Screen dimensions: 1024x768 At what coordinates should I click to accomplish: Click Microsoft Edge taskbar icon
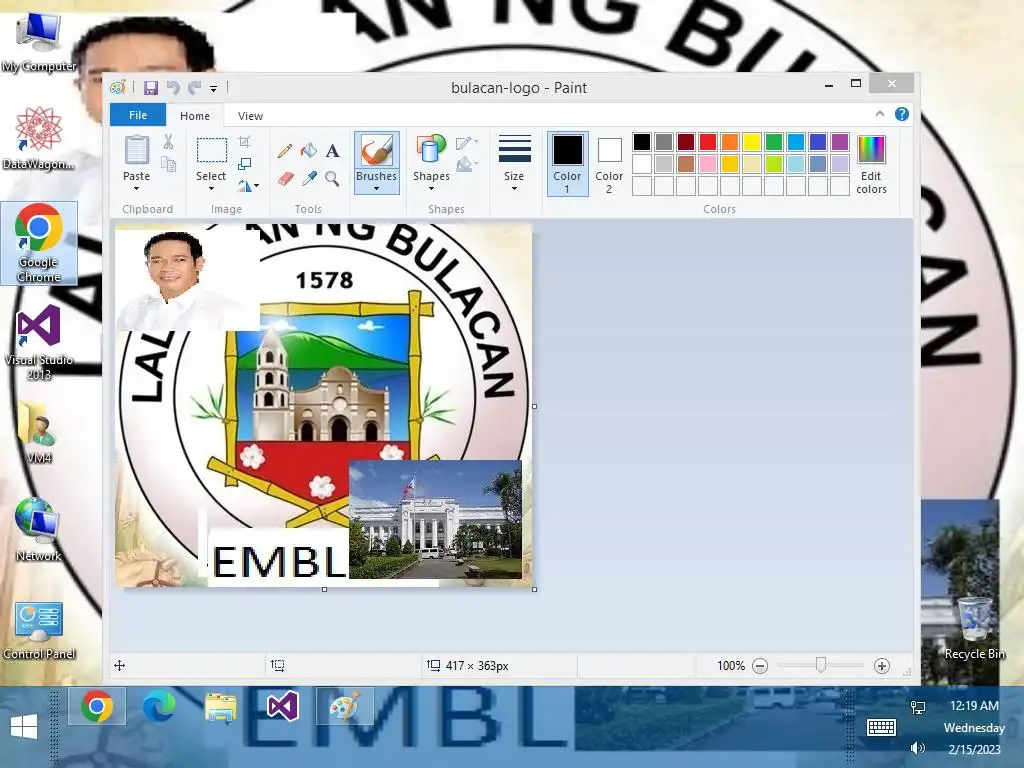pos(159,706)
